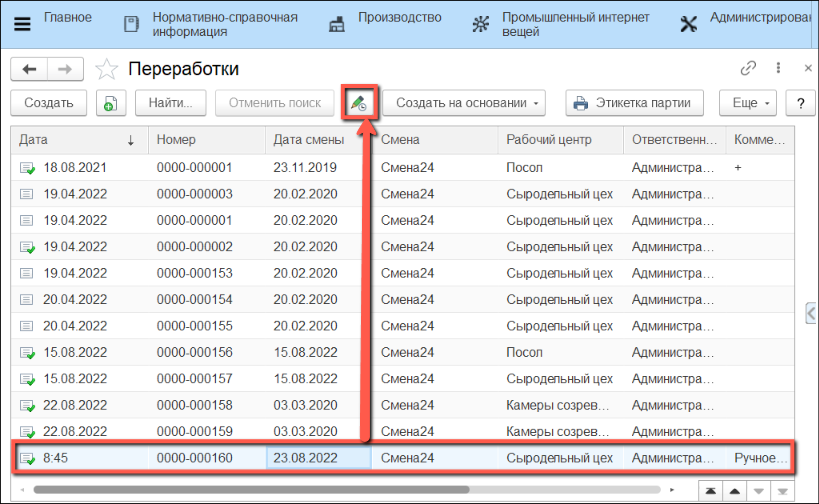Expand the side panel with left chevron

tap(810, 313)
